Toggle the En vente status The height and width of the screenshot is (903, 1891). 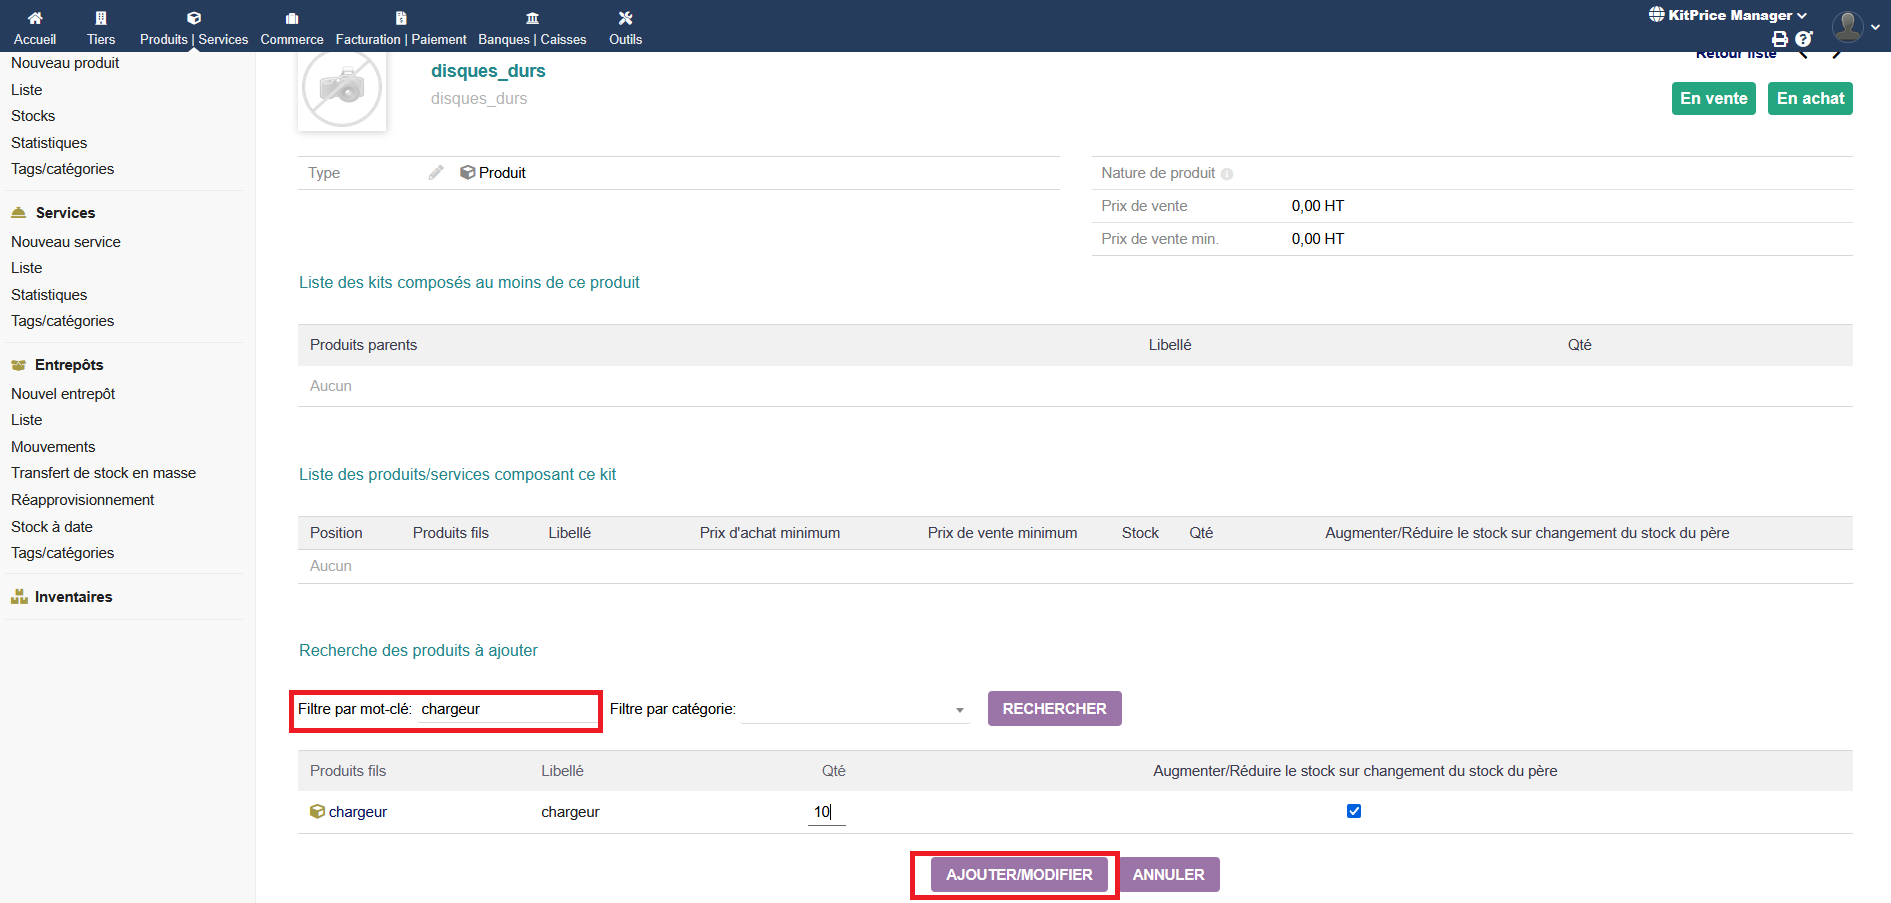pyautogui.click(x=1713, y=98)
